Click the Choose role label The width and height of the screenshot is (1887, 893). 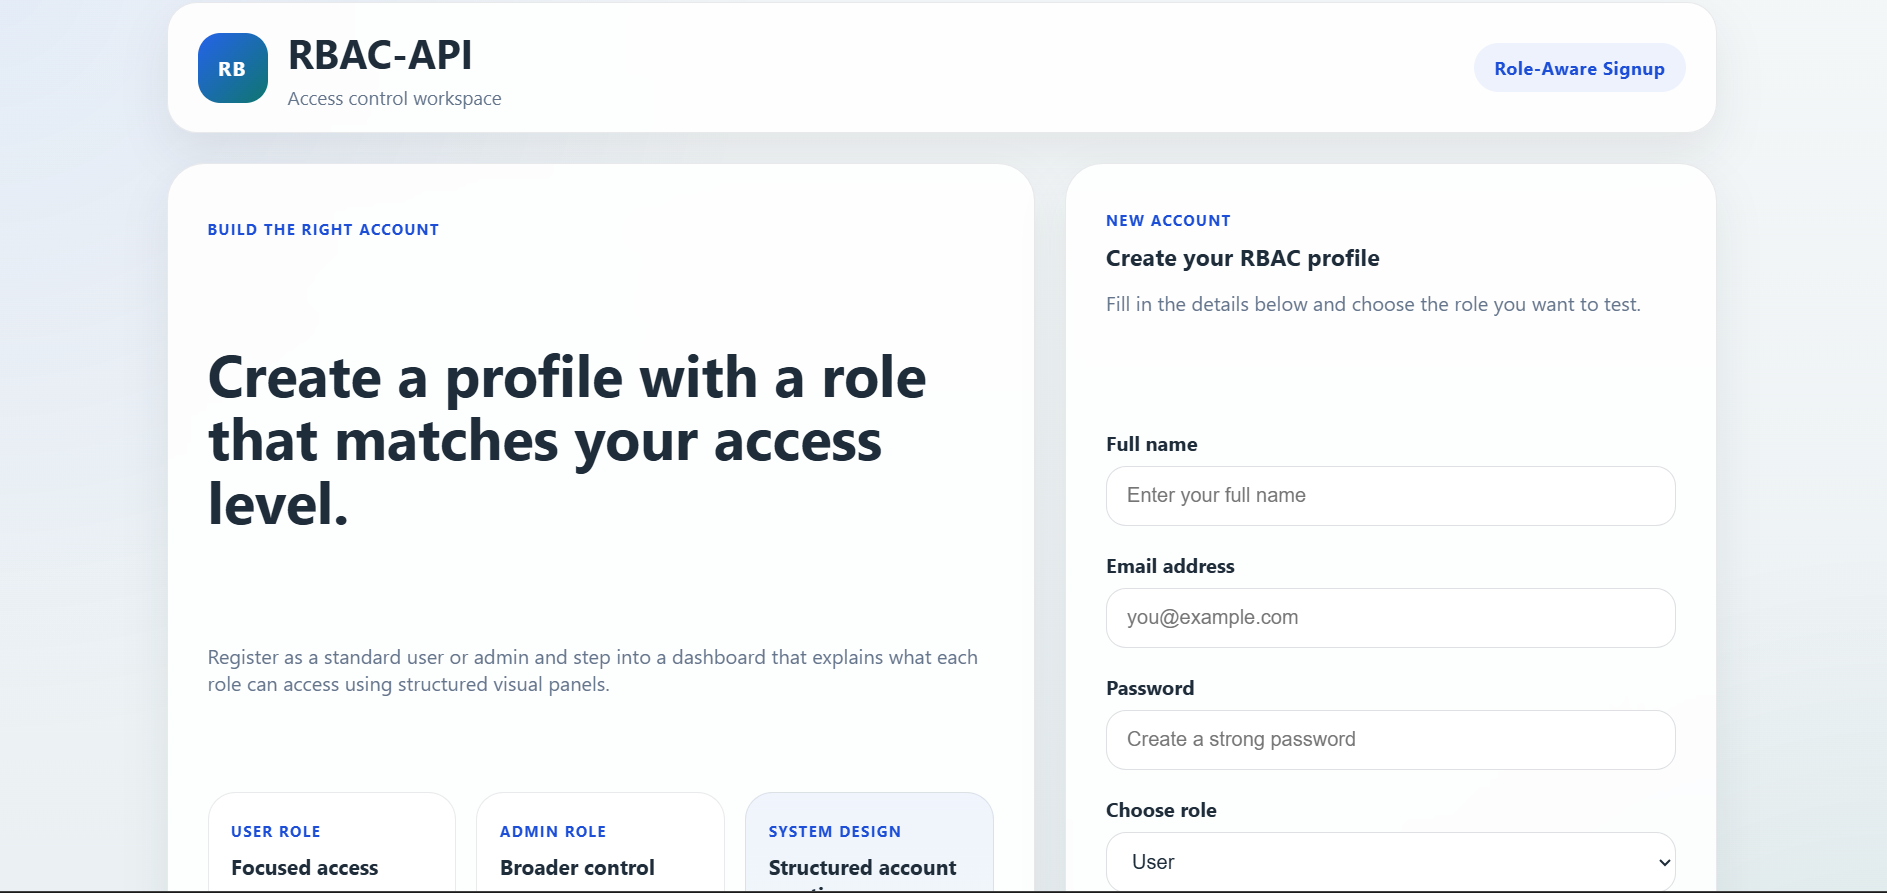pos(1160,810)
